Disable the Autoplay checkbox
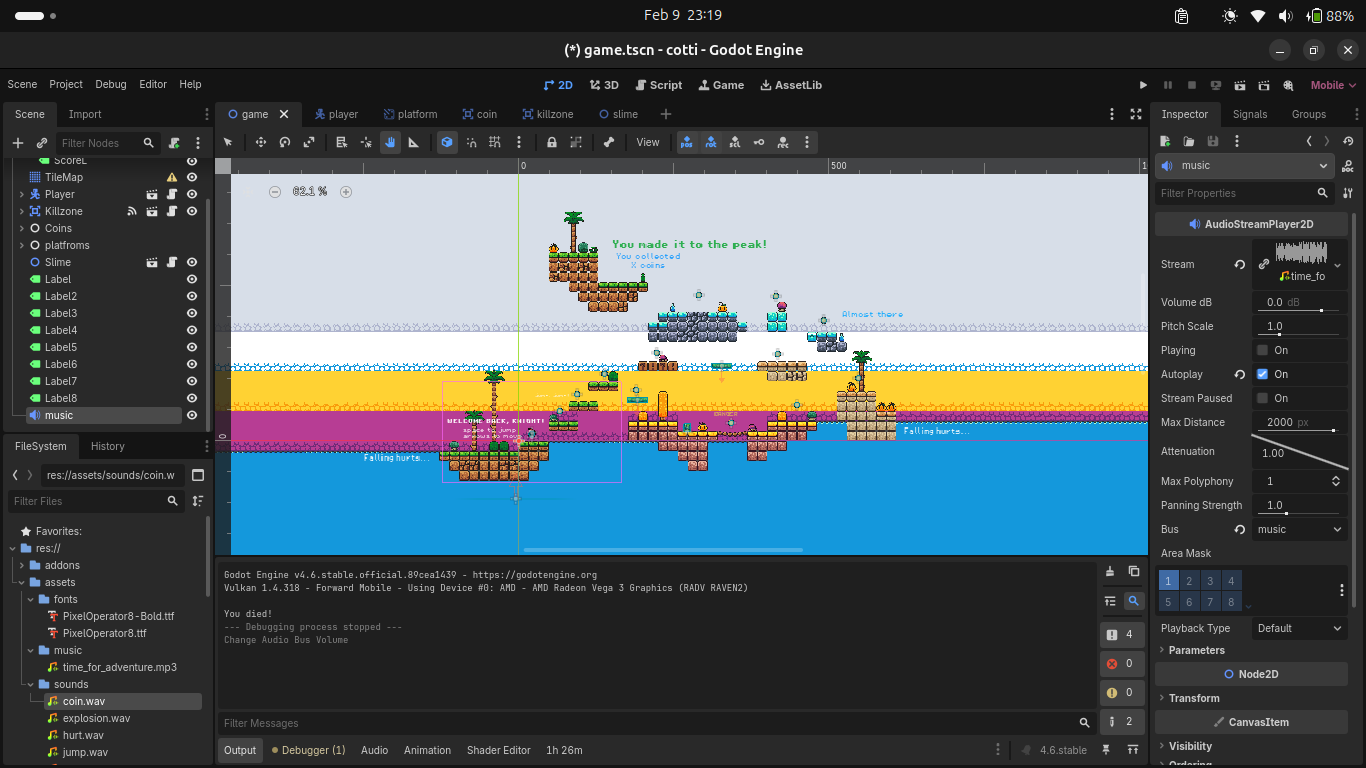 (x=1262, y=374)
